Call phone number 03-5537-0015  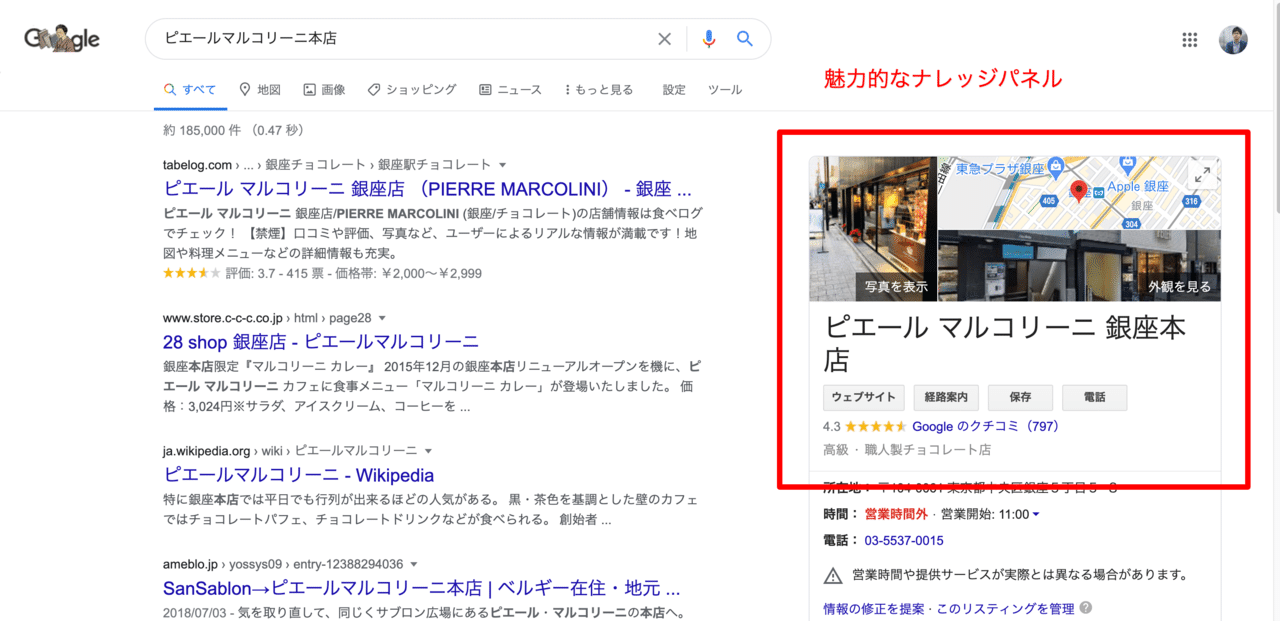[904, 540]
